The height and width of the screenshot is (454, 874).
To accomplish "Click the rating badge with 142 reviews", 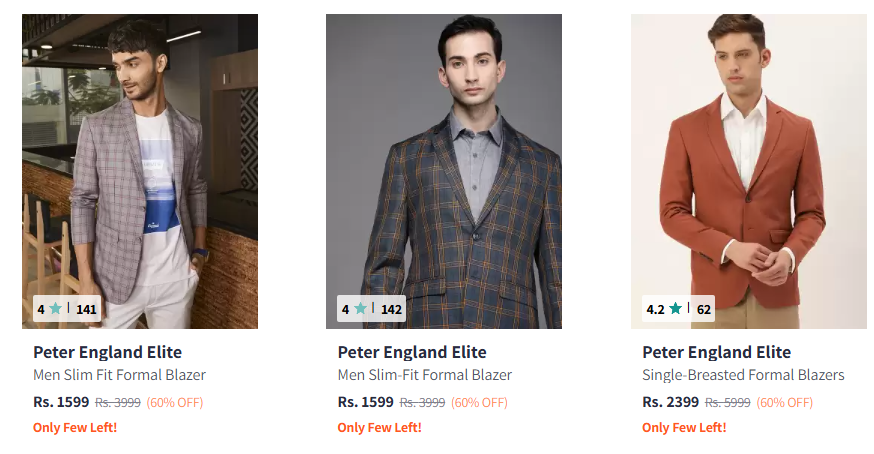I will click(372, 309).
